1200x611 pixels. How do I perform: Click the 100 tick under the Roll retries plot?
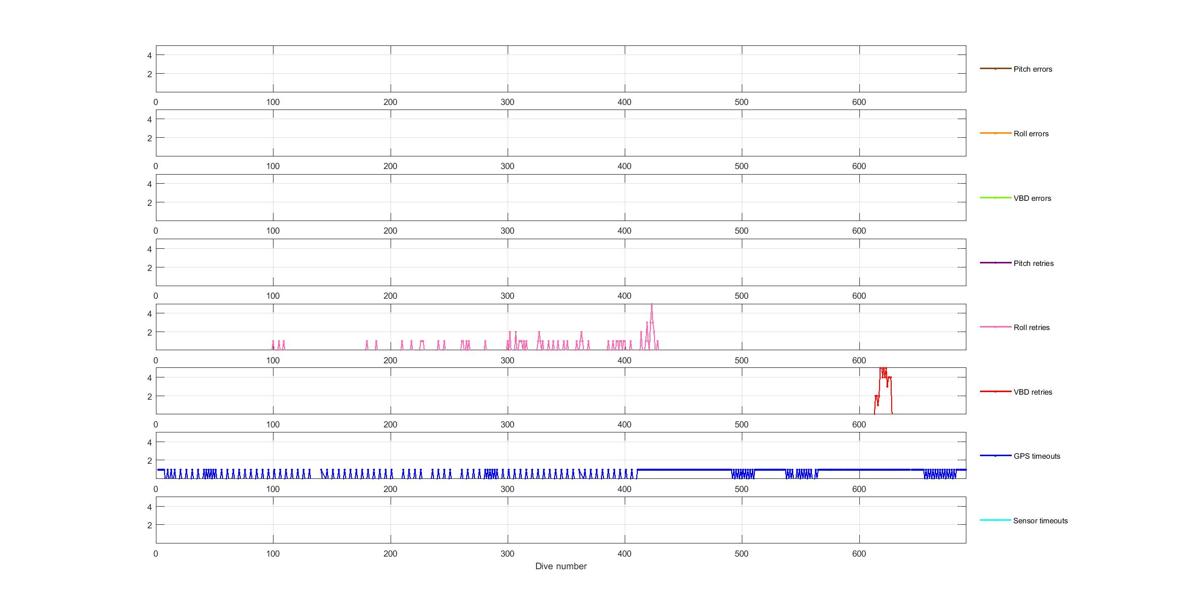click(273, 359)
